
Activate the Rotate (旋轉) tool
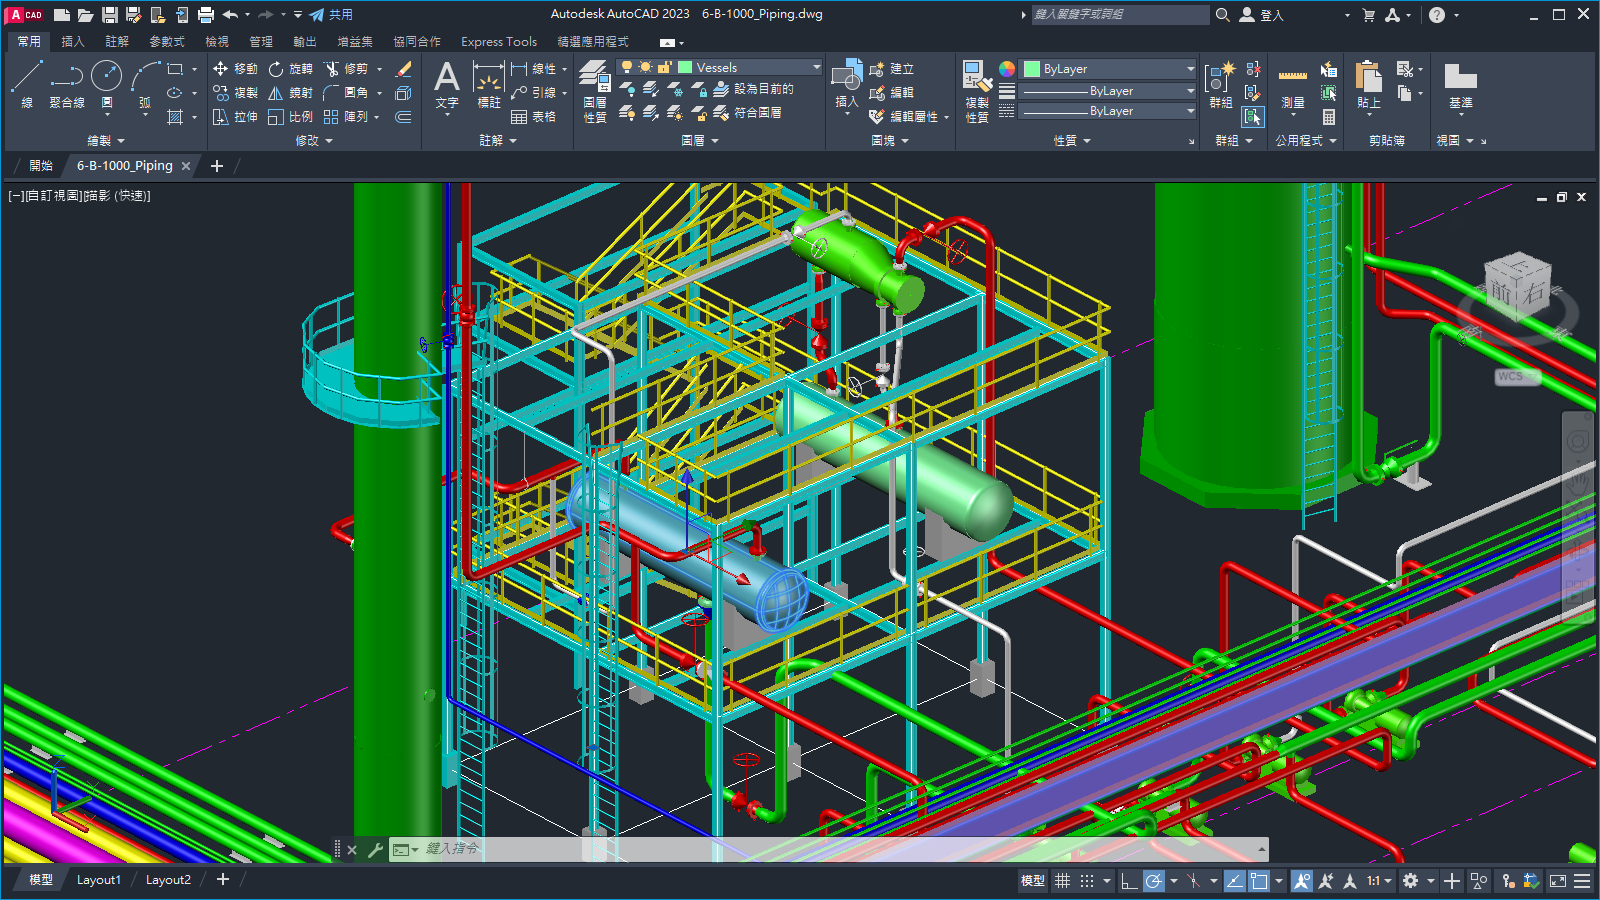291,69
